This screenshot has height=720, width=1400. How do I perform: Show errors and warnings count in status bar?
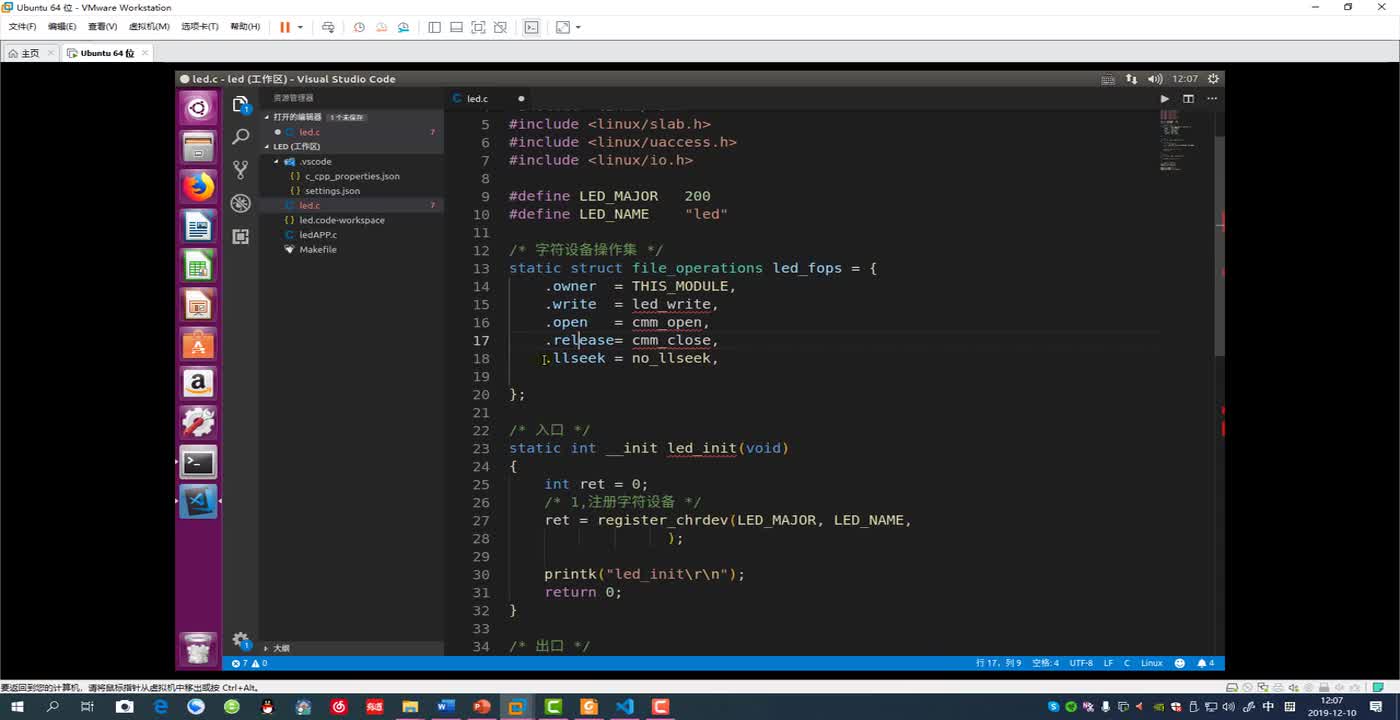(x=249, y=663)
